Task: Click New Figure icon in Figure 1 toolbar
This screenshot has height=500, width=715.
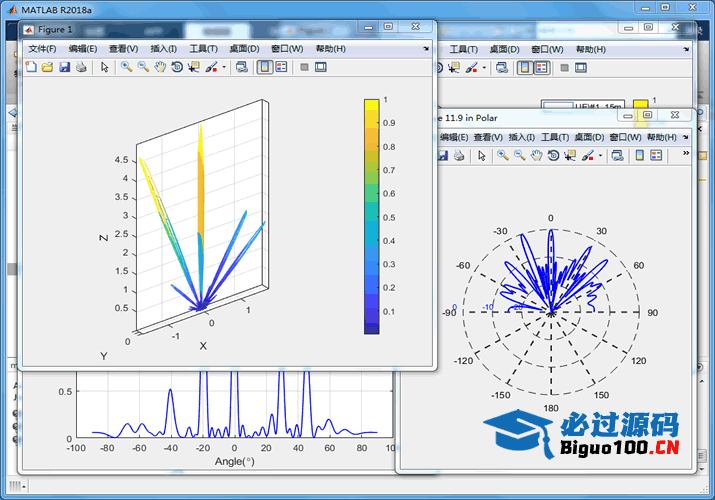Action: tap(31, 67)
